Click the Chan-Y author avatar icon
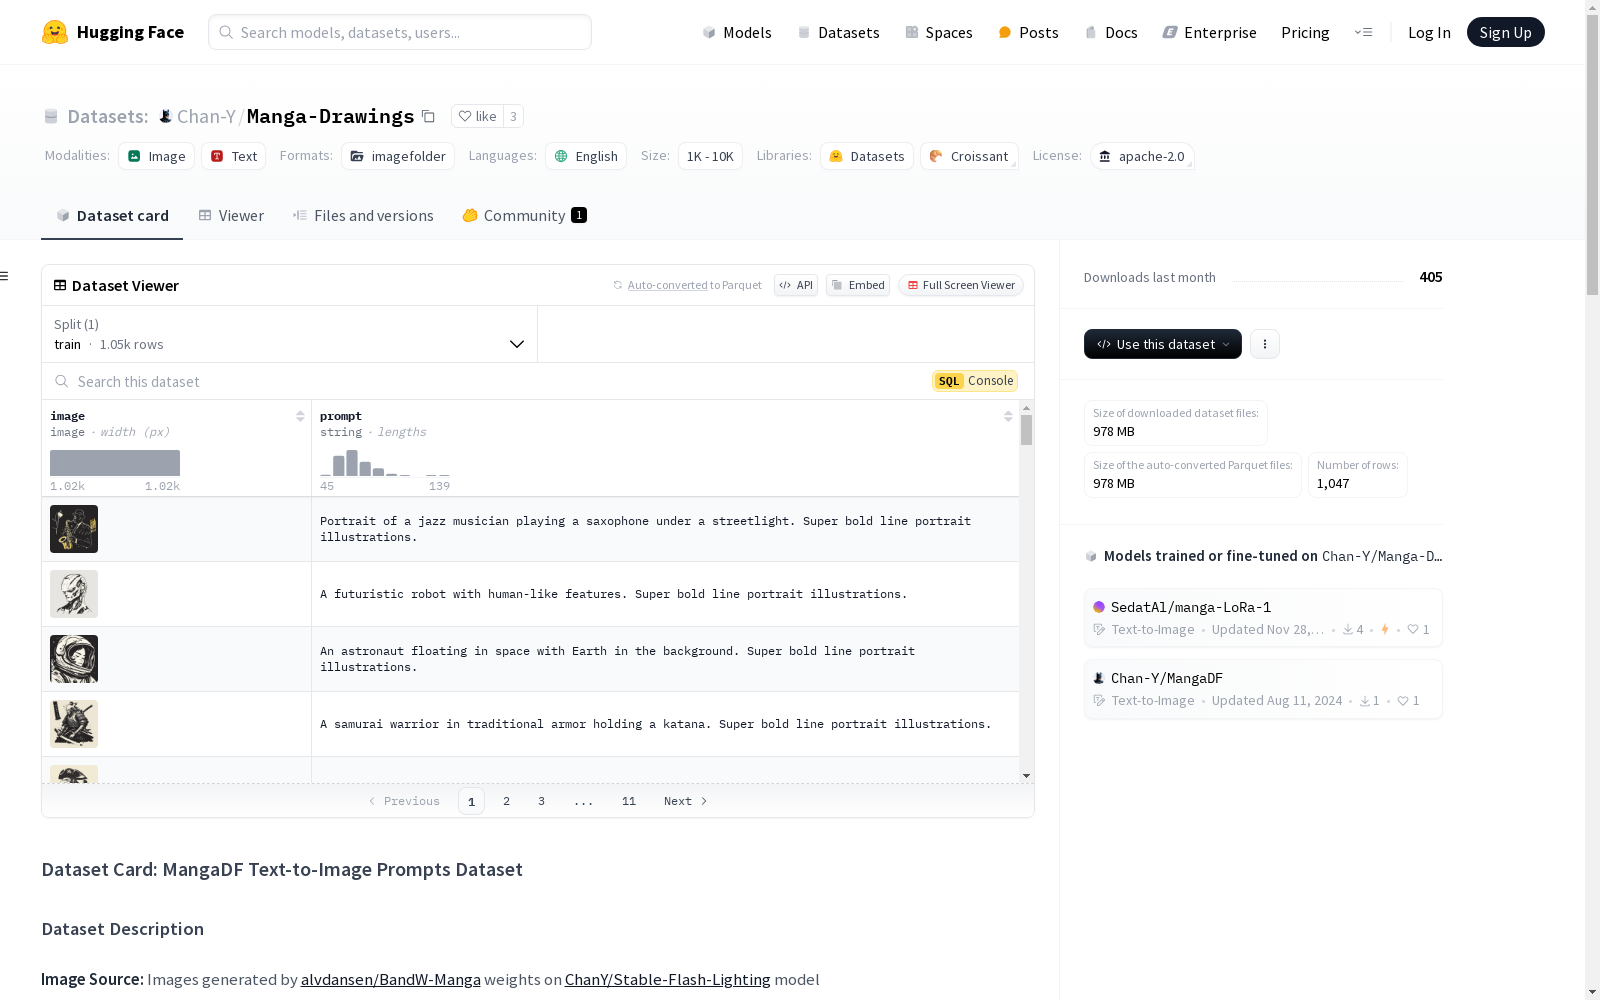The image size is (1600, 1000). (x=166, y=117)
